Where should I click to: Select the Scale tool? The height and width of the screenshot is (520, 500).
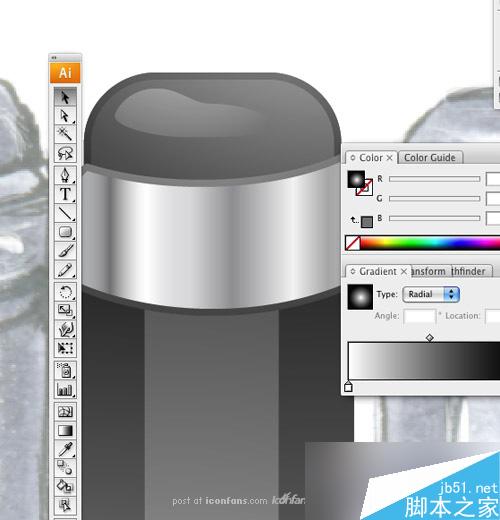(65, 310)
